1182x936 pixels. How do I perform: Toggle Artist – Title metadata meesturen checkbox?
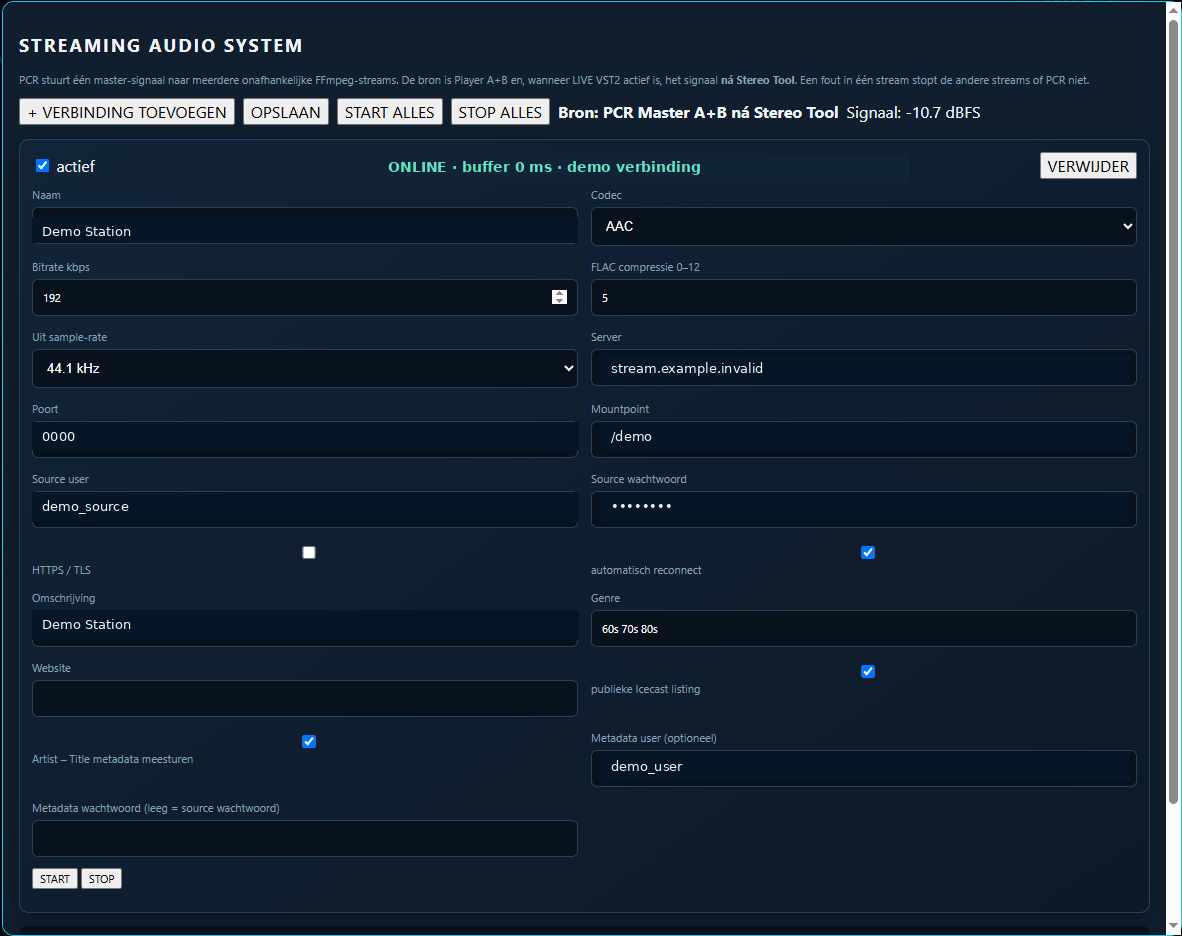(309, 742)
